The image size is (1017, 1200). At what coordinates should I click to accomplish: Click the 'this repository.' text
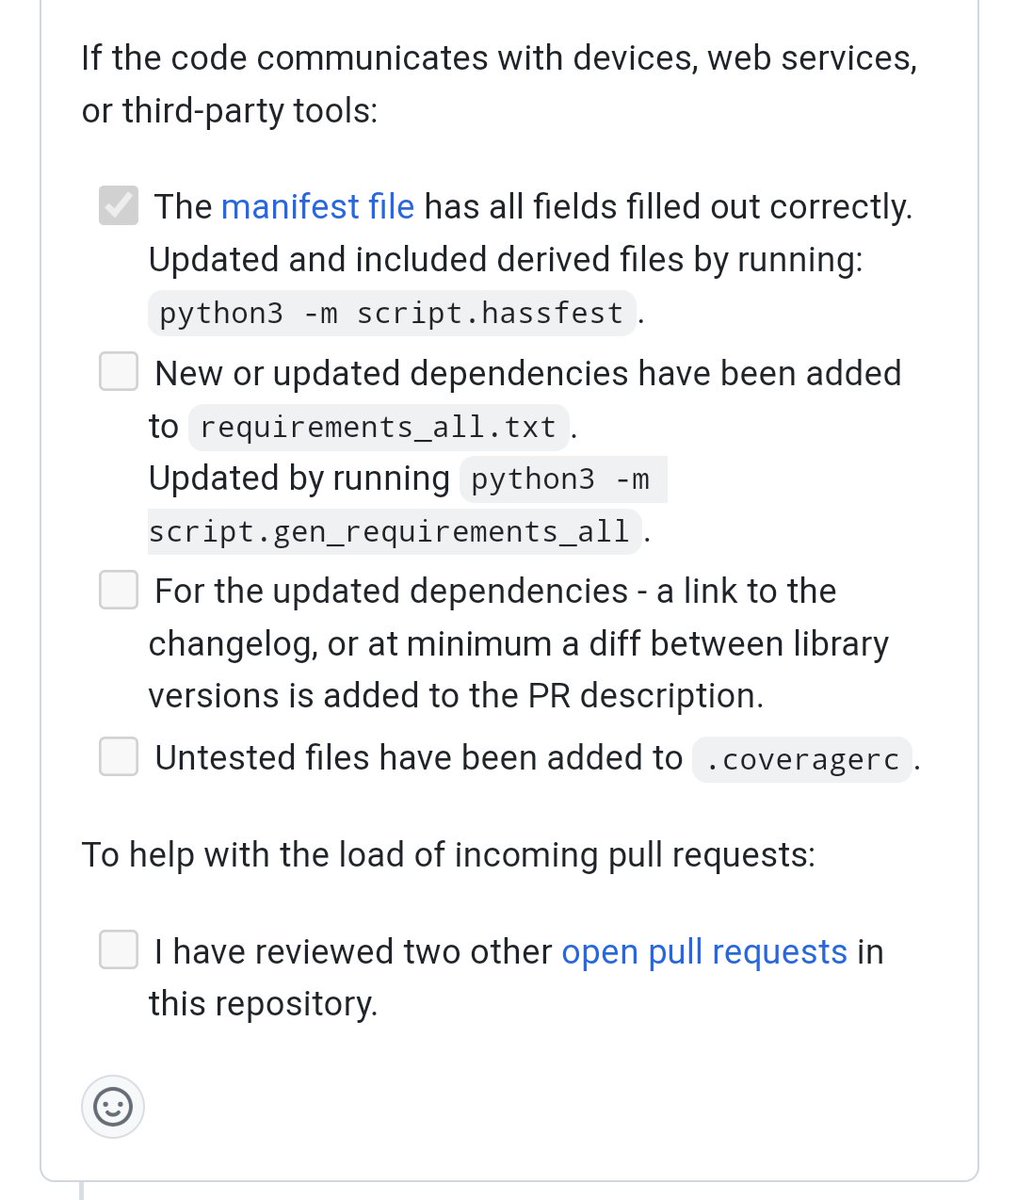pos(263,1003)
